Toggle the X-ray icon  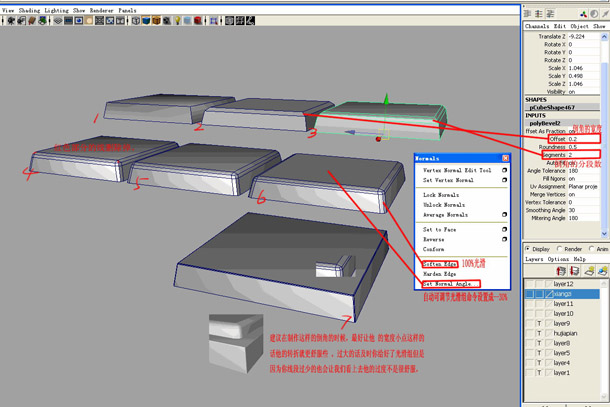pos(229,20)
